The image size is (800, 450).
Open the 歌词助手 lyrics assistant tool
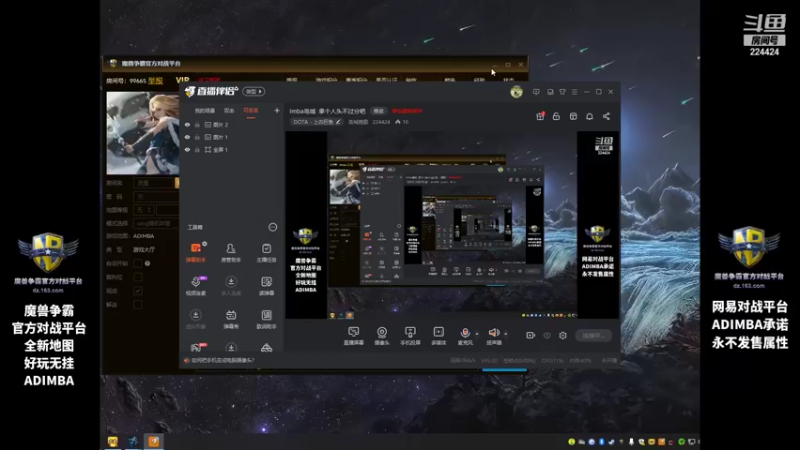(x=266, y=318)
